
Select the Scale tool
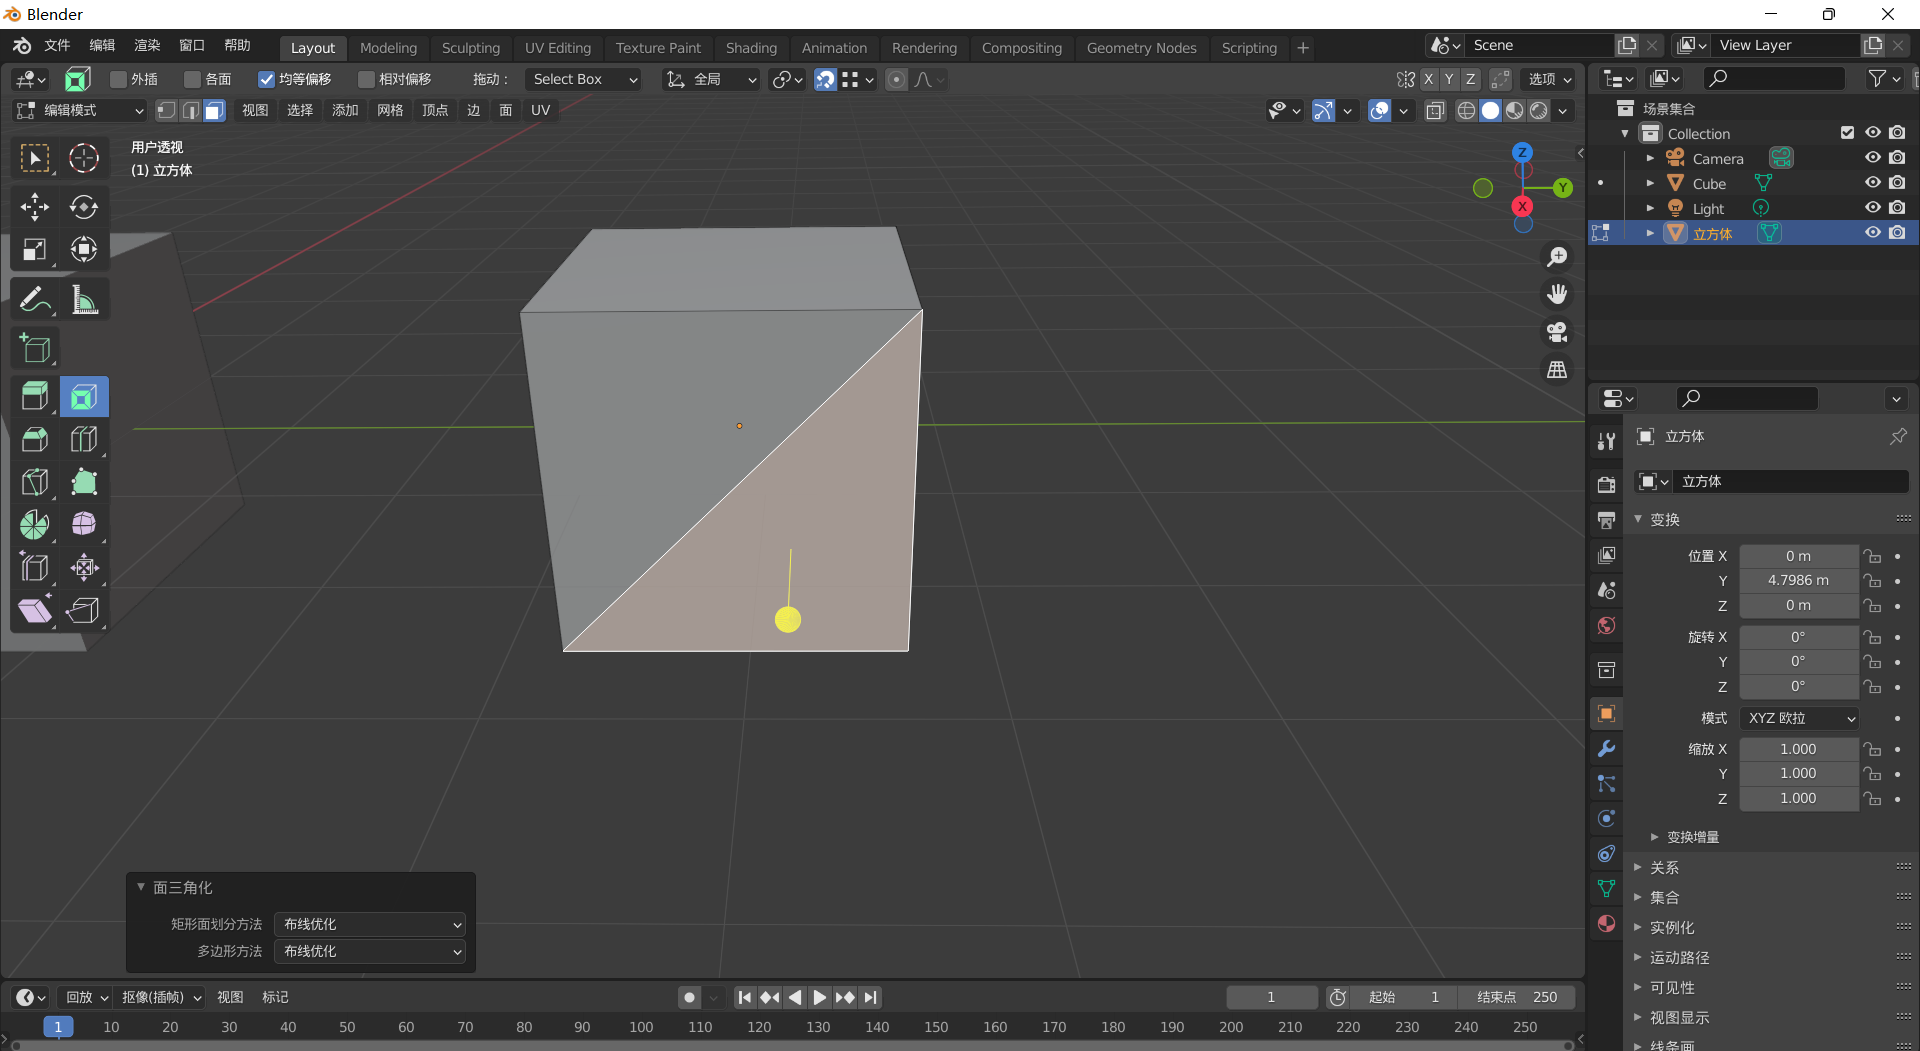(35, 250)
